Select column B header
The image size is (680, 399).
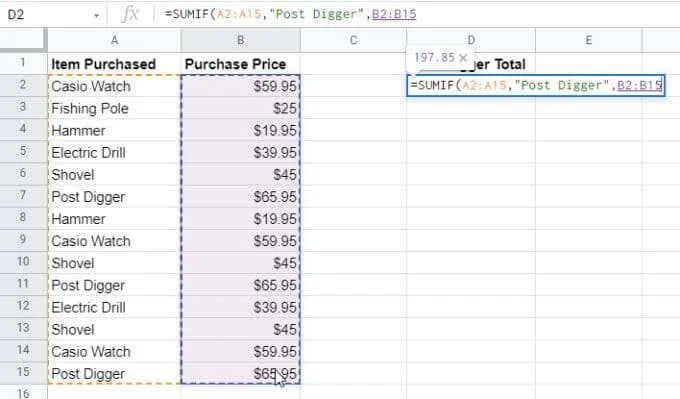click(x=240, y=40)
